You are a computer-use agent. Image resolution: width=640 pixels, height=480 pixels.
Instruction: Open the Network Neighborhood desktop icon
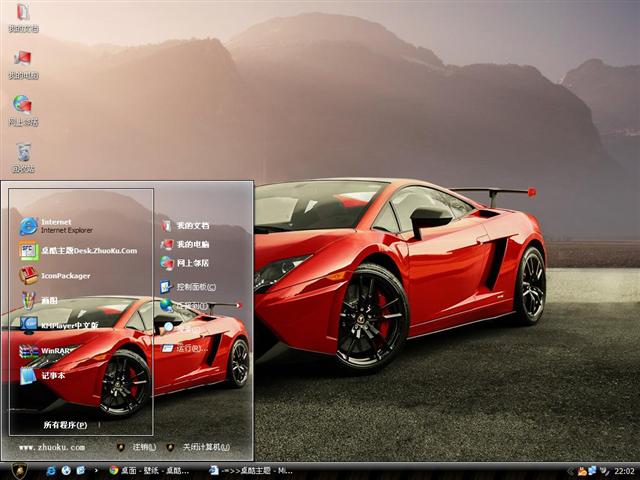[23, 111]
